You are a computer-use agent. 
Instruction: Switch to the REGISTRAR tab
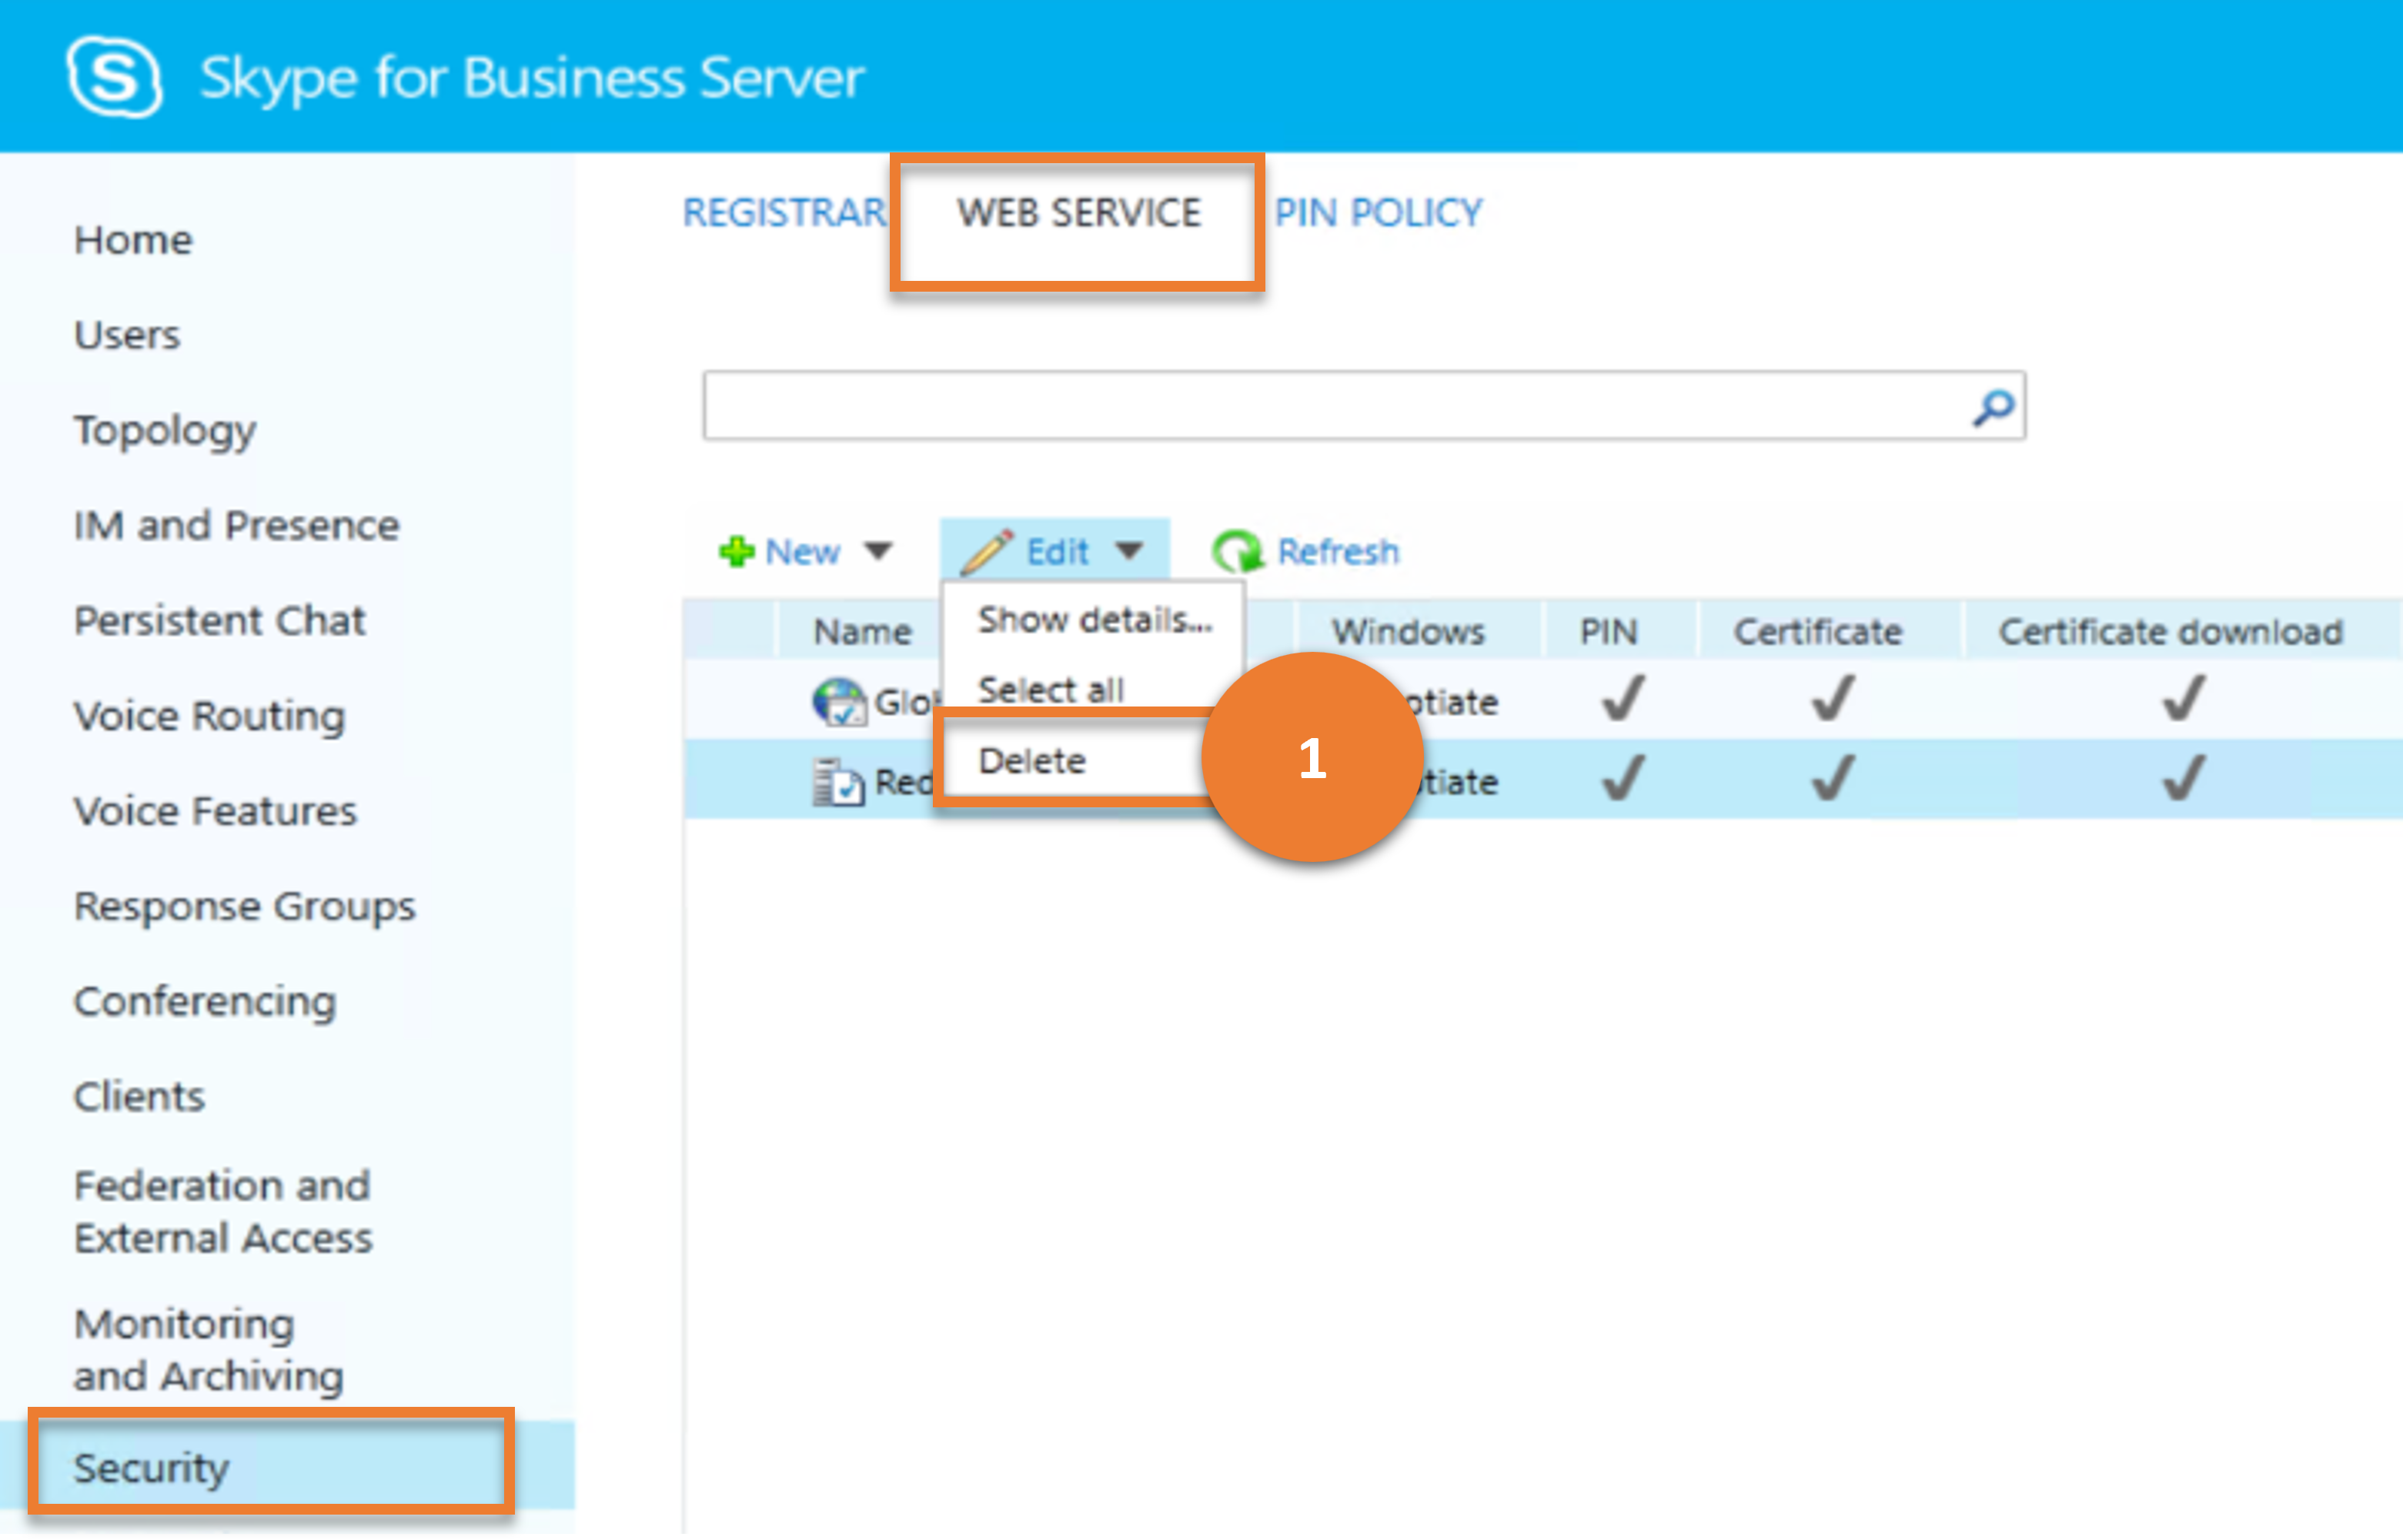(x=784, y=213)
